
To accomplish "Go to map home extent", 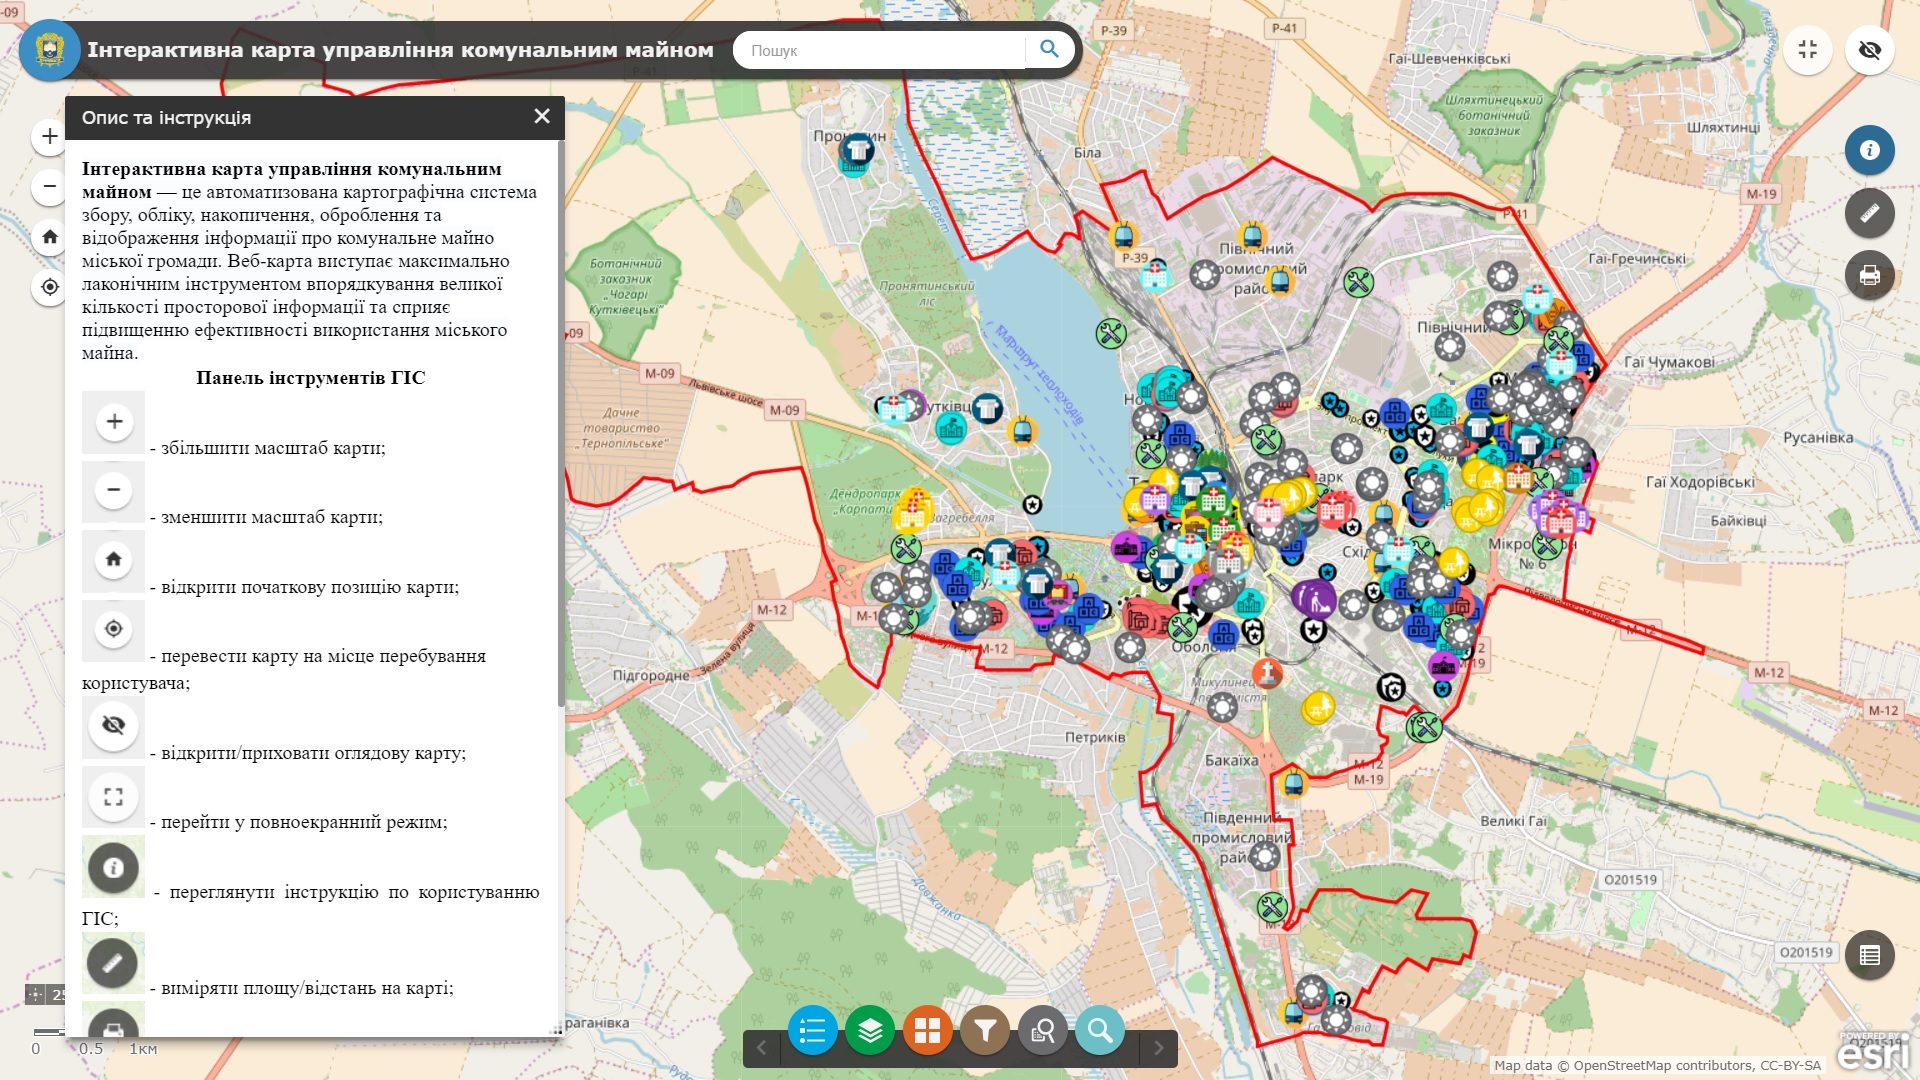I will click(50, 237).
